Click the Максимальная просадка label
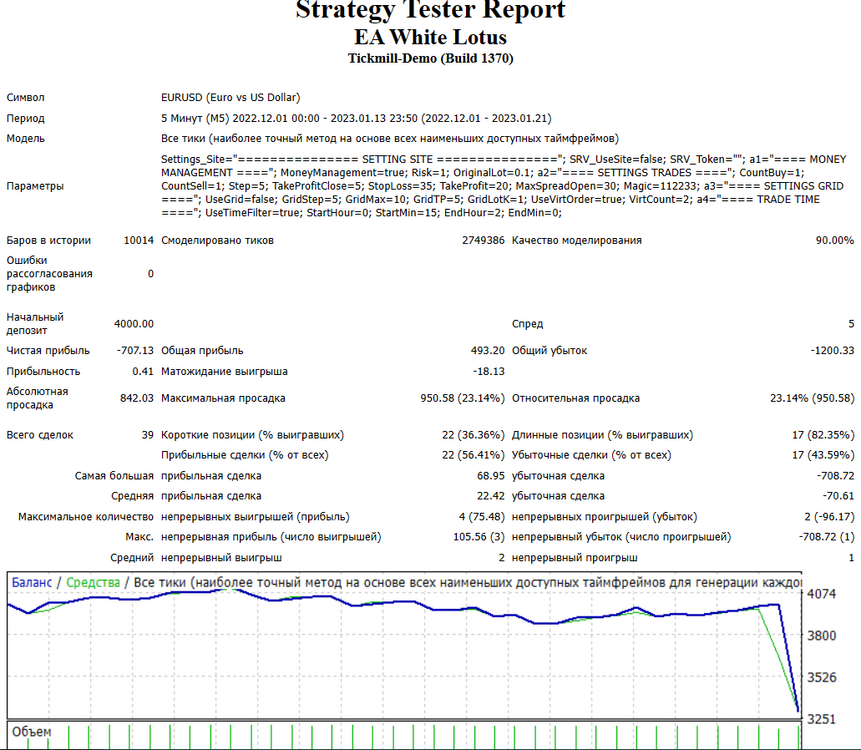This screenshot has width=861, height=750. 223,399
